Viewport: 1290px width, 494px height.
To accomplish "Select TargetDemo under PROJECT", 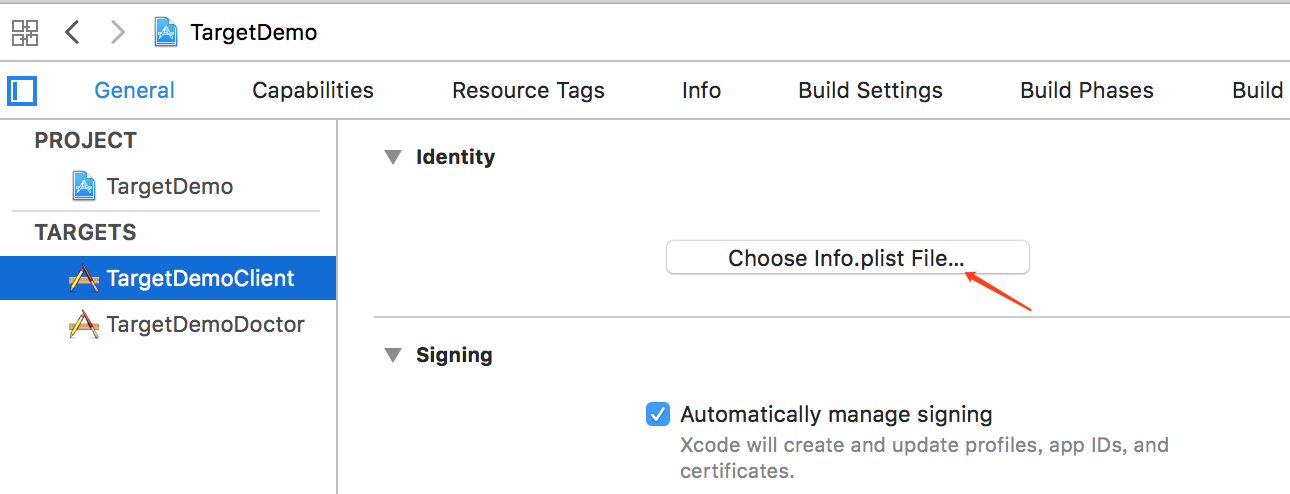I will [168, 186].
